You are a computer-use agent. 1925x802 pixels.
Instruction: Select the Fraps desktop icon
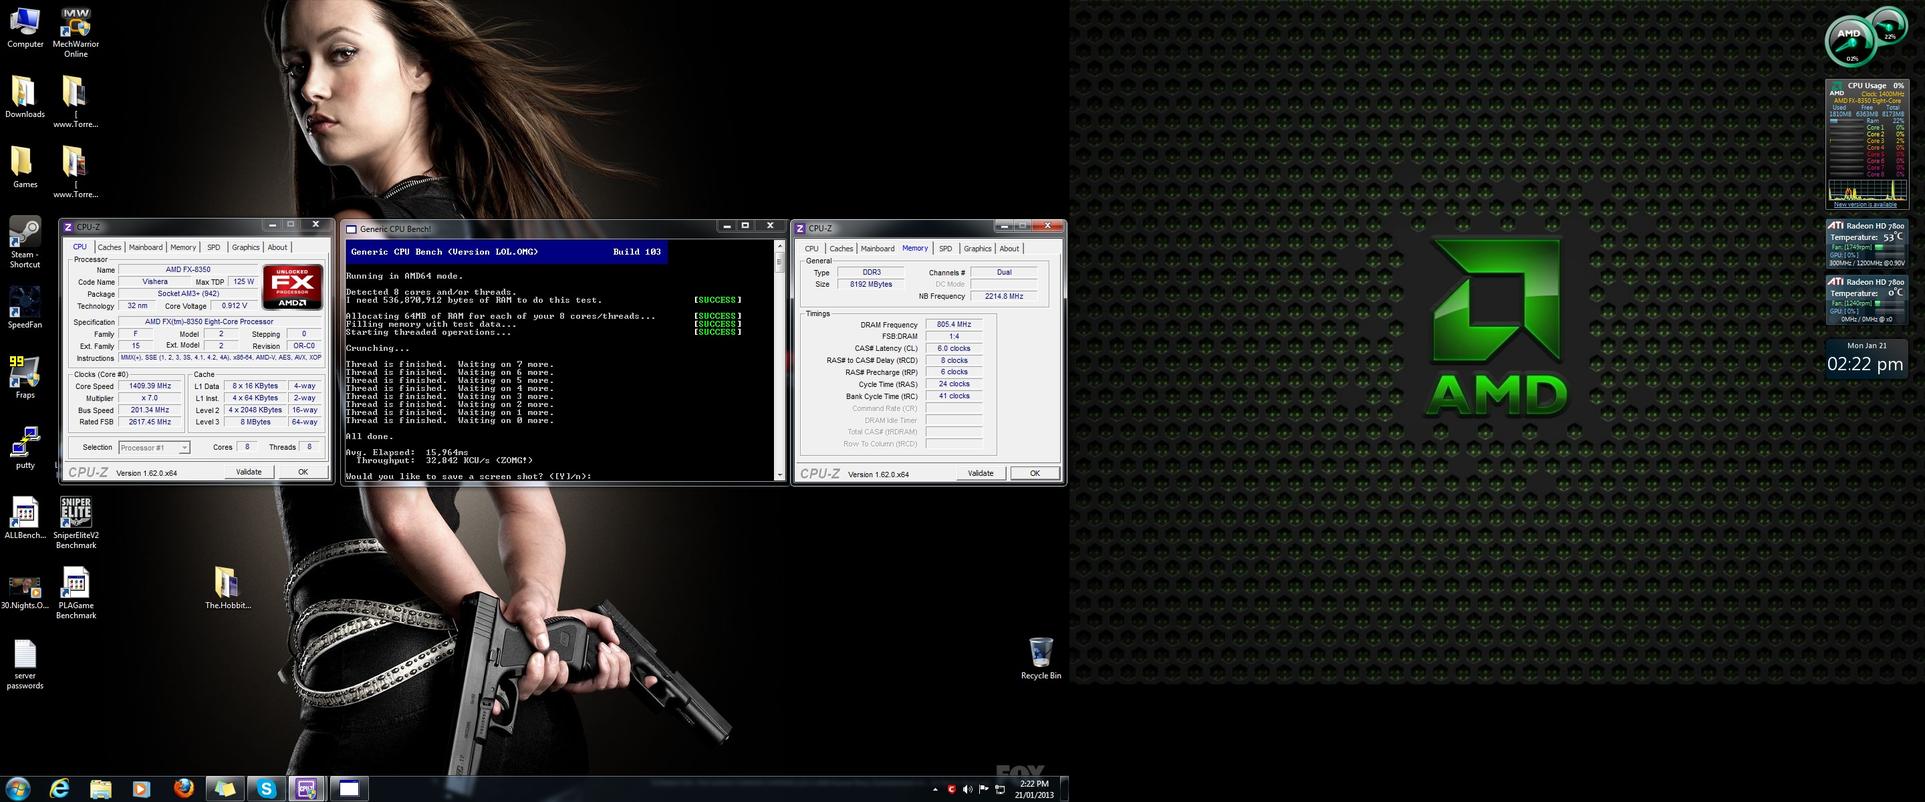[24, 377]
